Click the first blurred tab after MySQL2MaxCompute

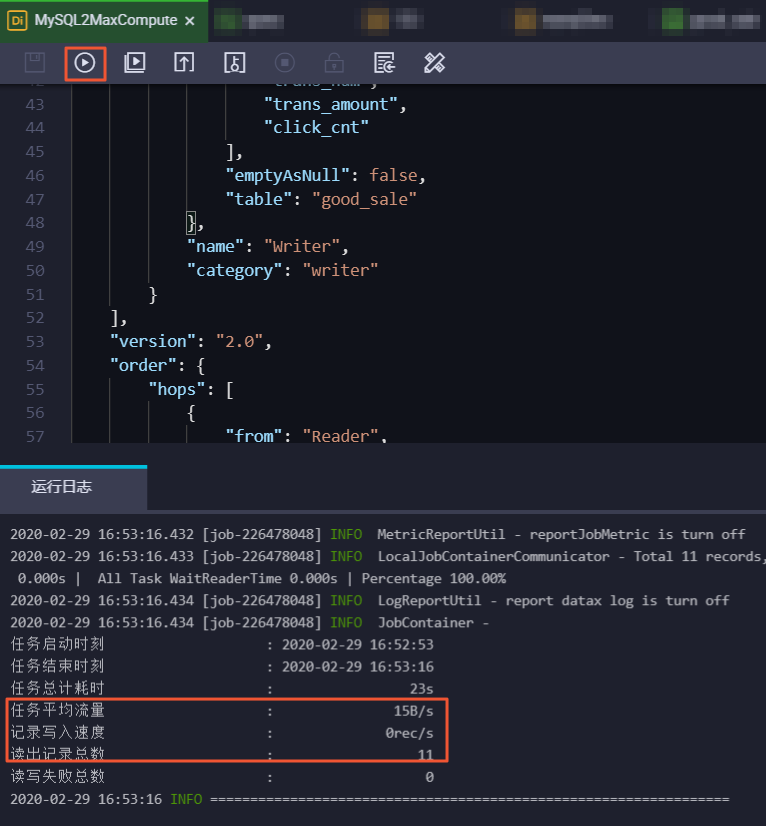point(249,21)
